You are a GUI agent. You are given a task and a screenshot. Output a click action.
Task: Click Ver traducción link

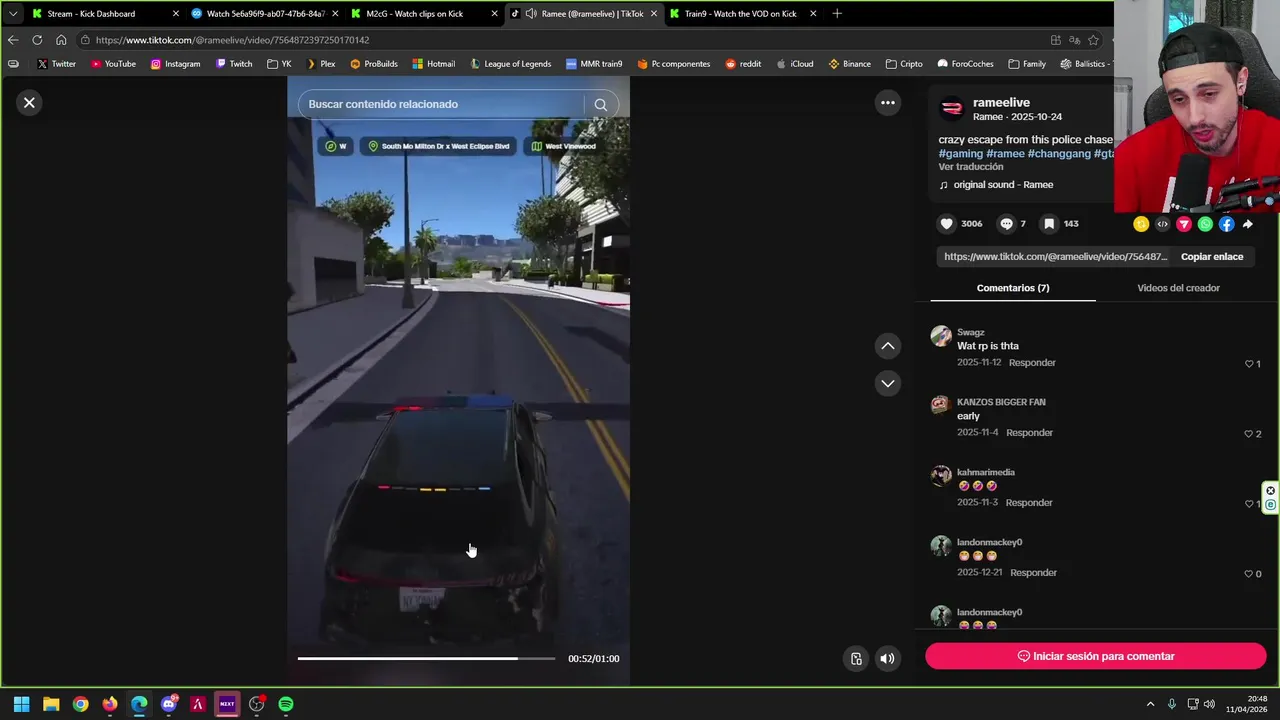click(970, 167)
